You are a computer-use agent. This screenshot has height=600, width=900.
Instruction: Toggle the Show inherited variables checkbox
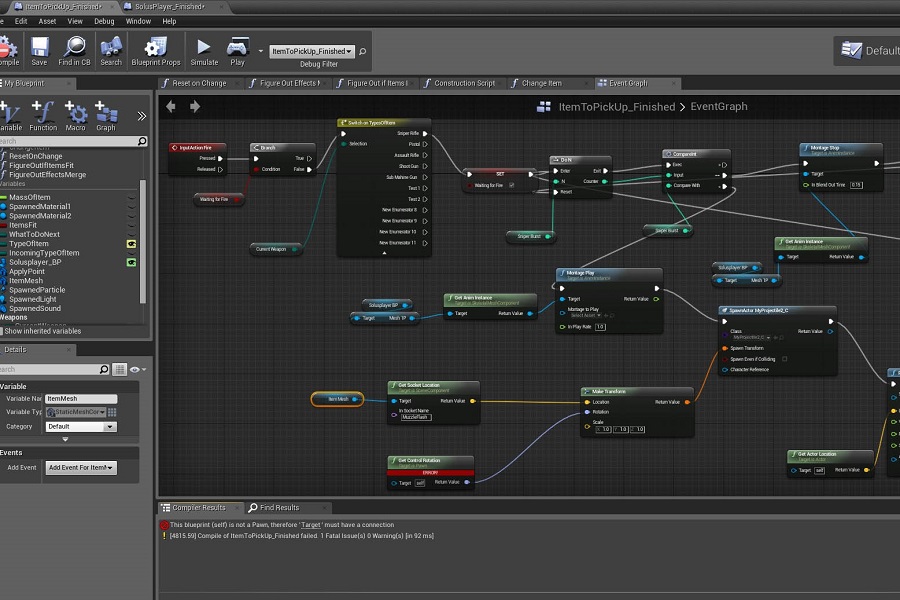coord(2,331)
